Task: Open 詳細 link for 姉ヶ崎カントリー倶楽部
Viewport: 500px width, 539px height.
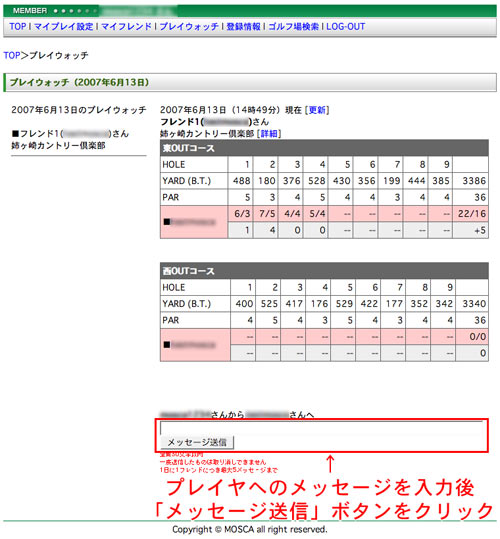Action: coord(269,133)
